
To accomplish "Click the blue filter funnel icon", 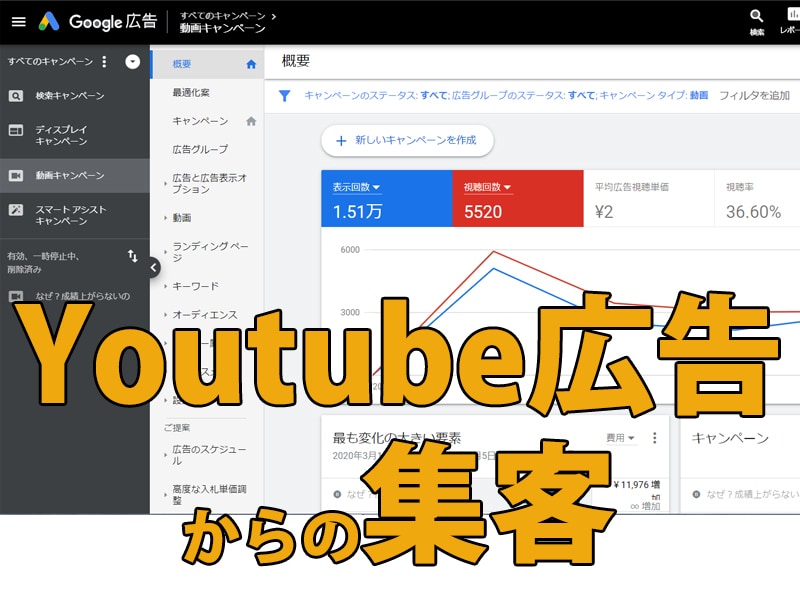I will pos(285,95).
